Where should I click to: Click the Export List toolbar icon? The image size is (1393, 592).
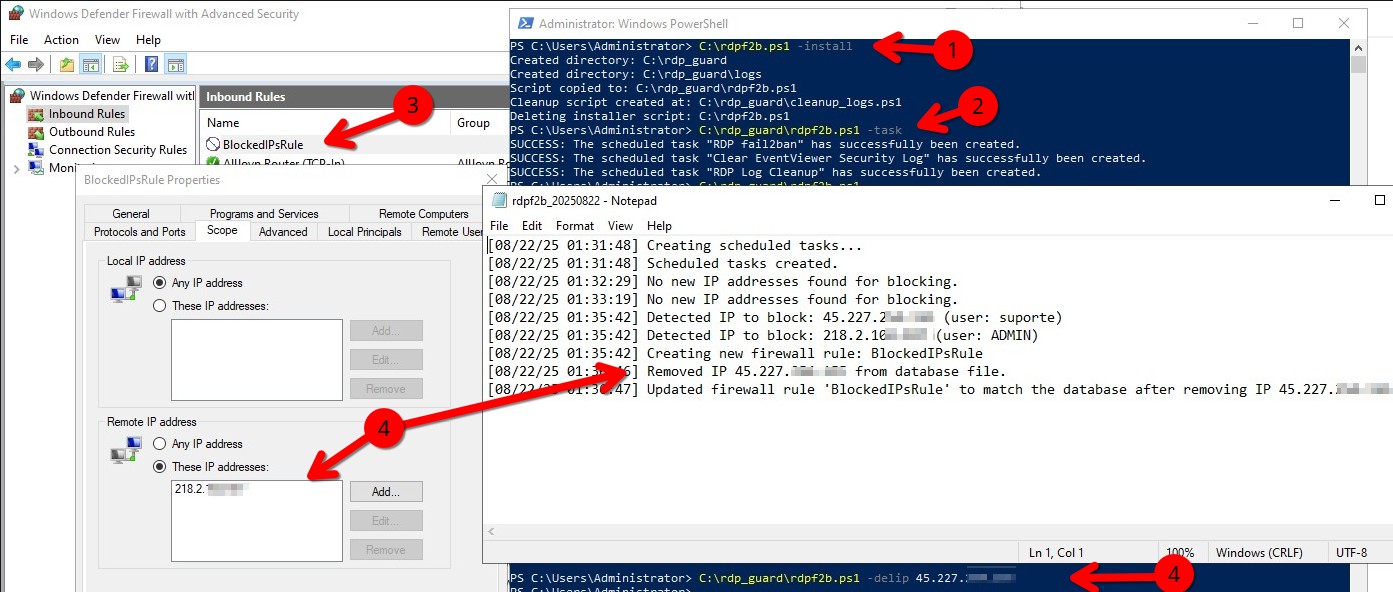[120, 65]
